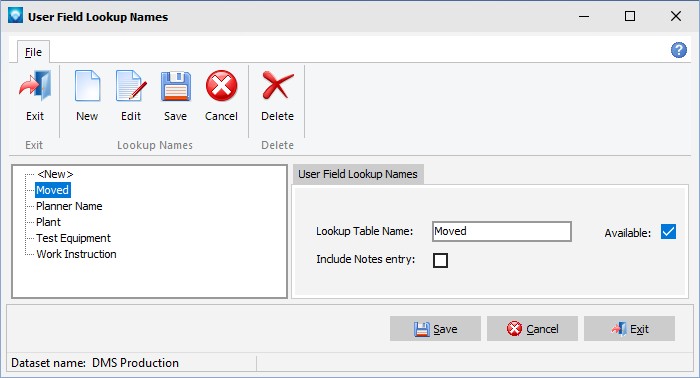The width and height of the screenshot is (700, 378).
Task: Select Planner Name in the list
Action: tap(69, 206)
